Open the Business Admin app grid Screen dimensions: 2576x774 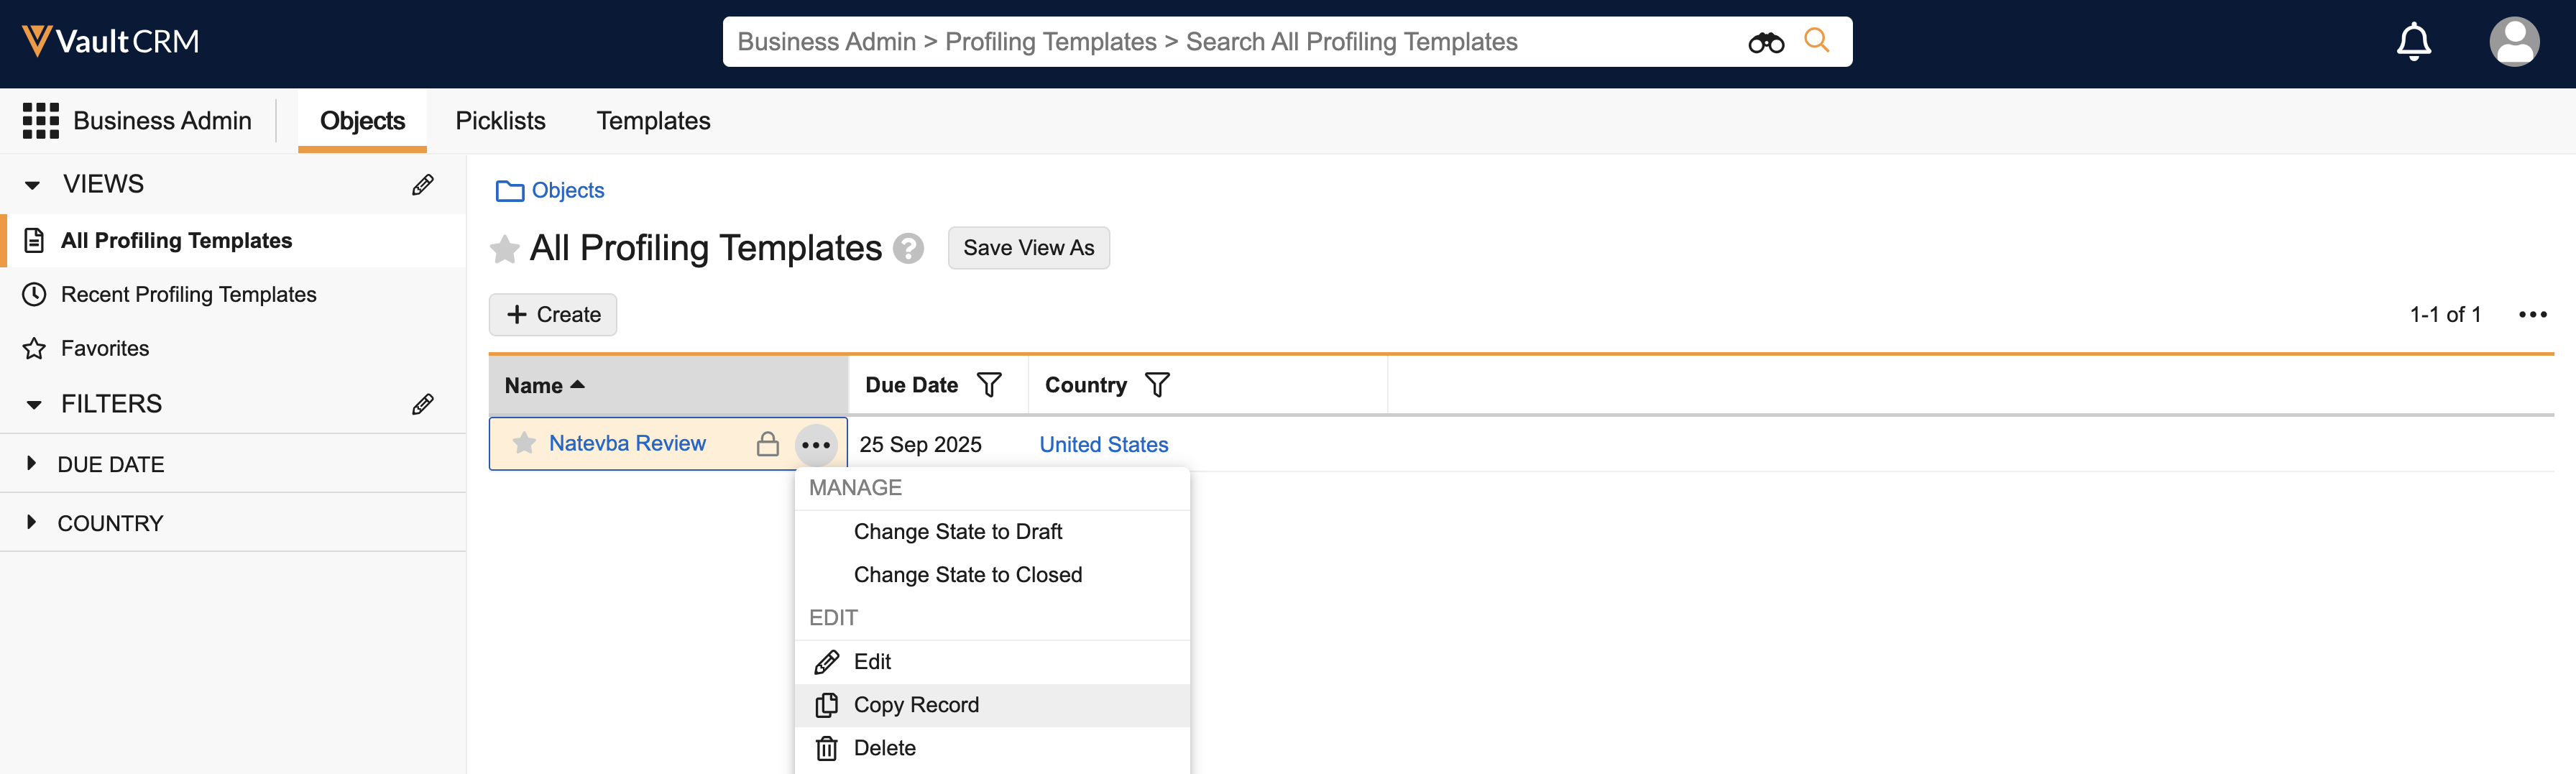tap(41, 121)
